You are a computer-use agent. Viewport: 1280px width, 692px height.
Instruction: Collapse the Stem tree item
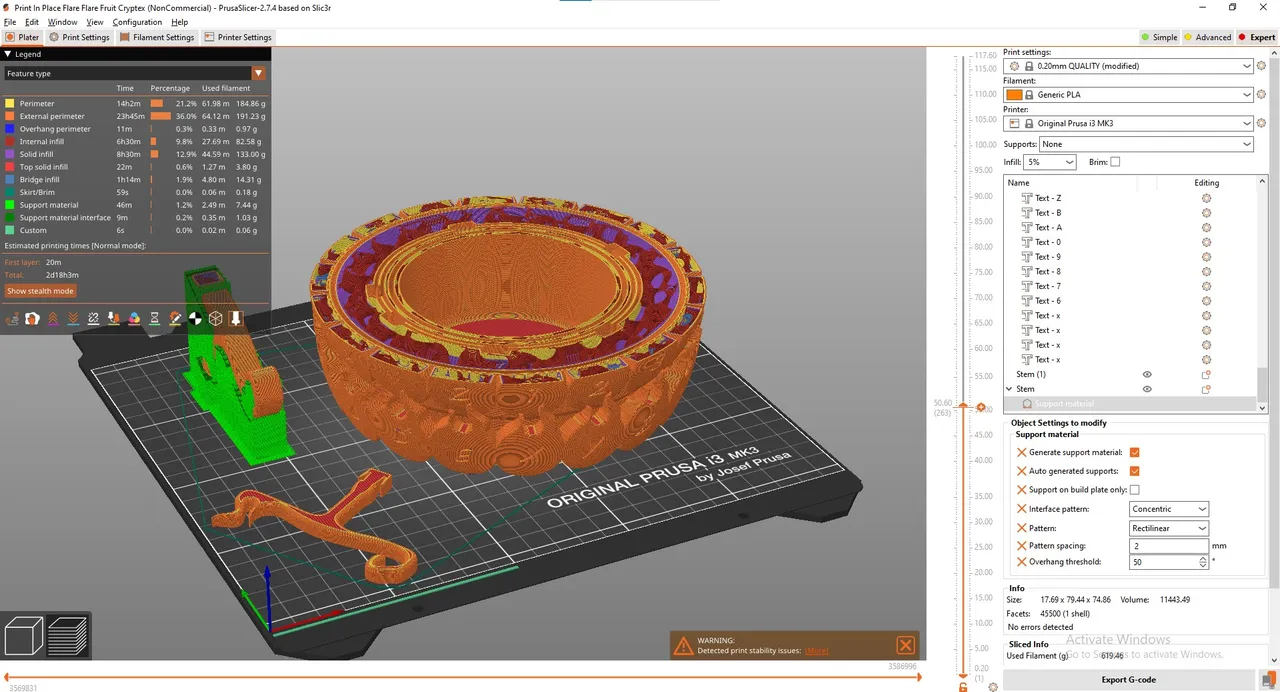pyautogui.click(x=1010, y=389)
